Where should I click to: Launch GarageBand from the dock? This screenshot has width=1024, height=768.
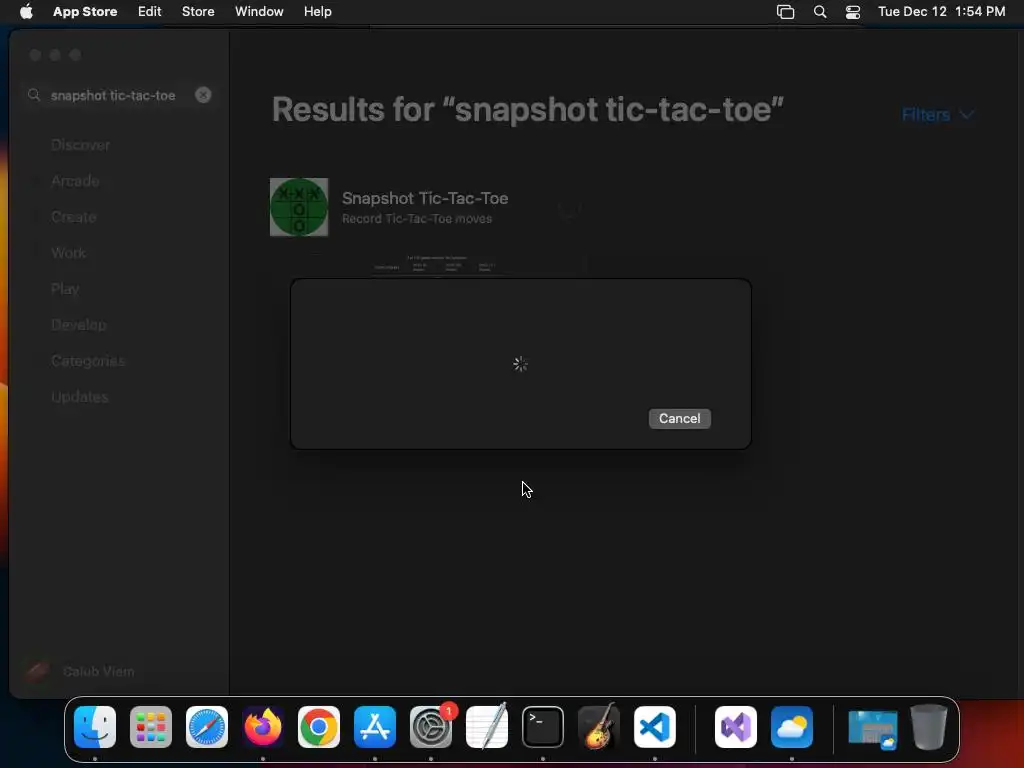pos(599,727)
